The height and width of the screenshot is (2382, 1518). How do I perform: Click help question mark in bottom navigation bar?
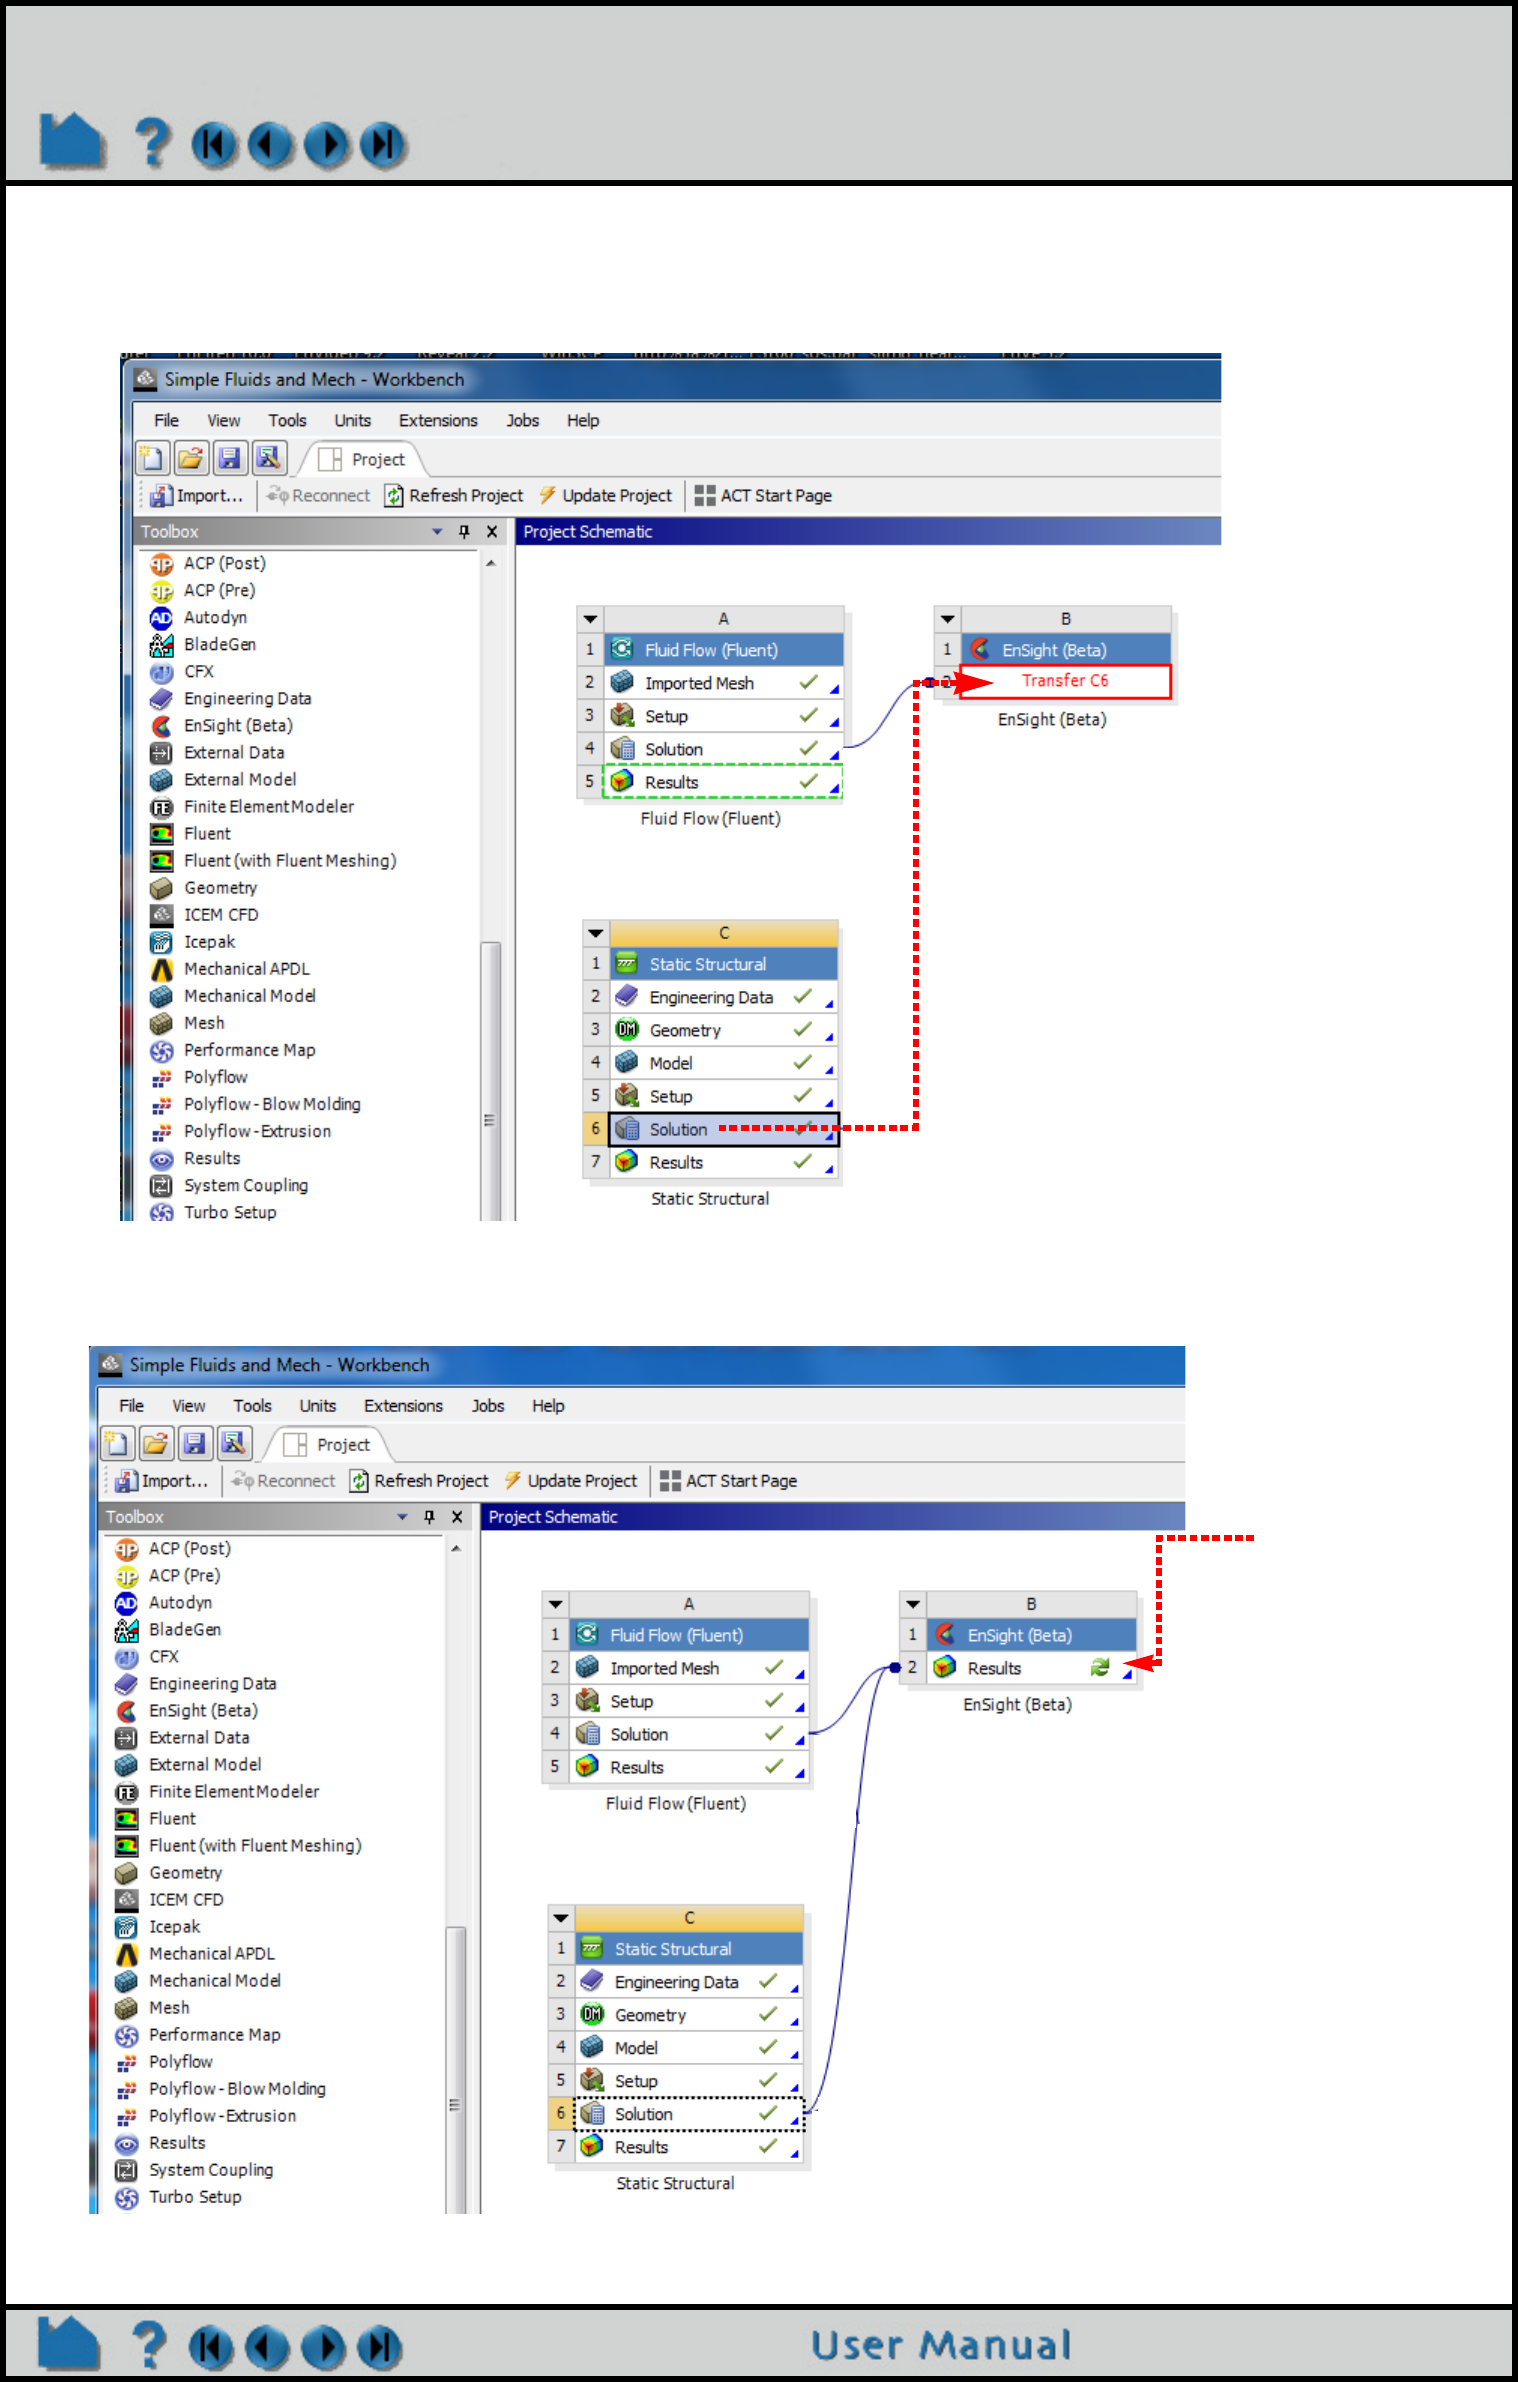tap(149, 2344)
